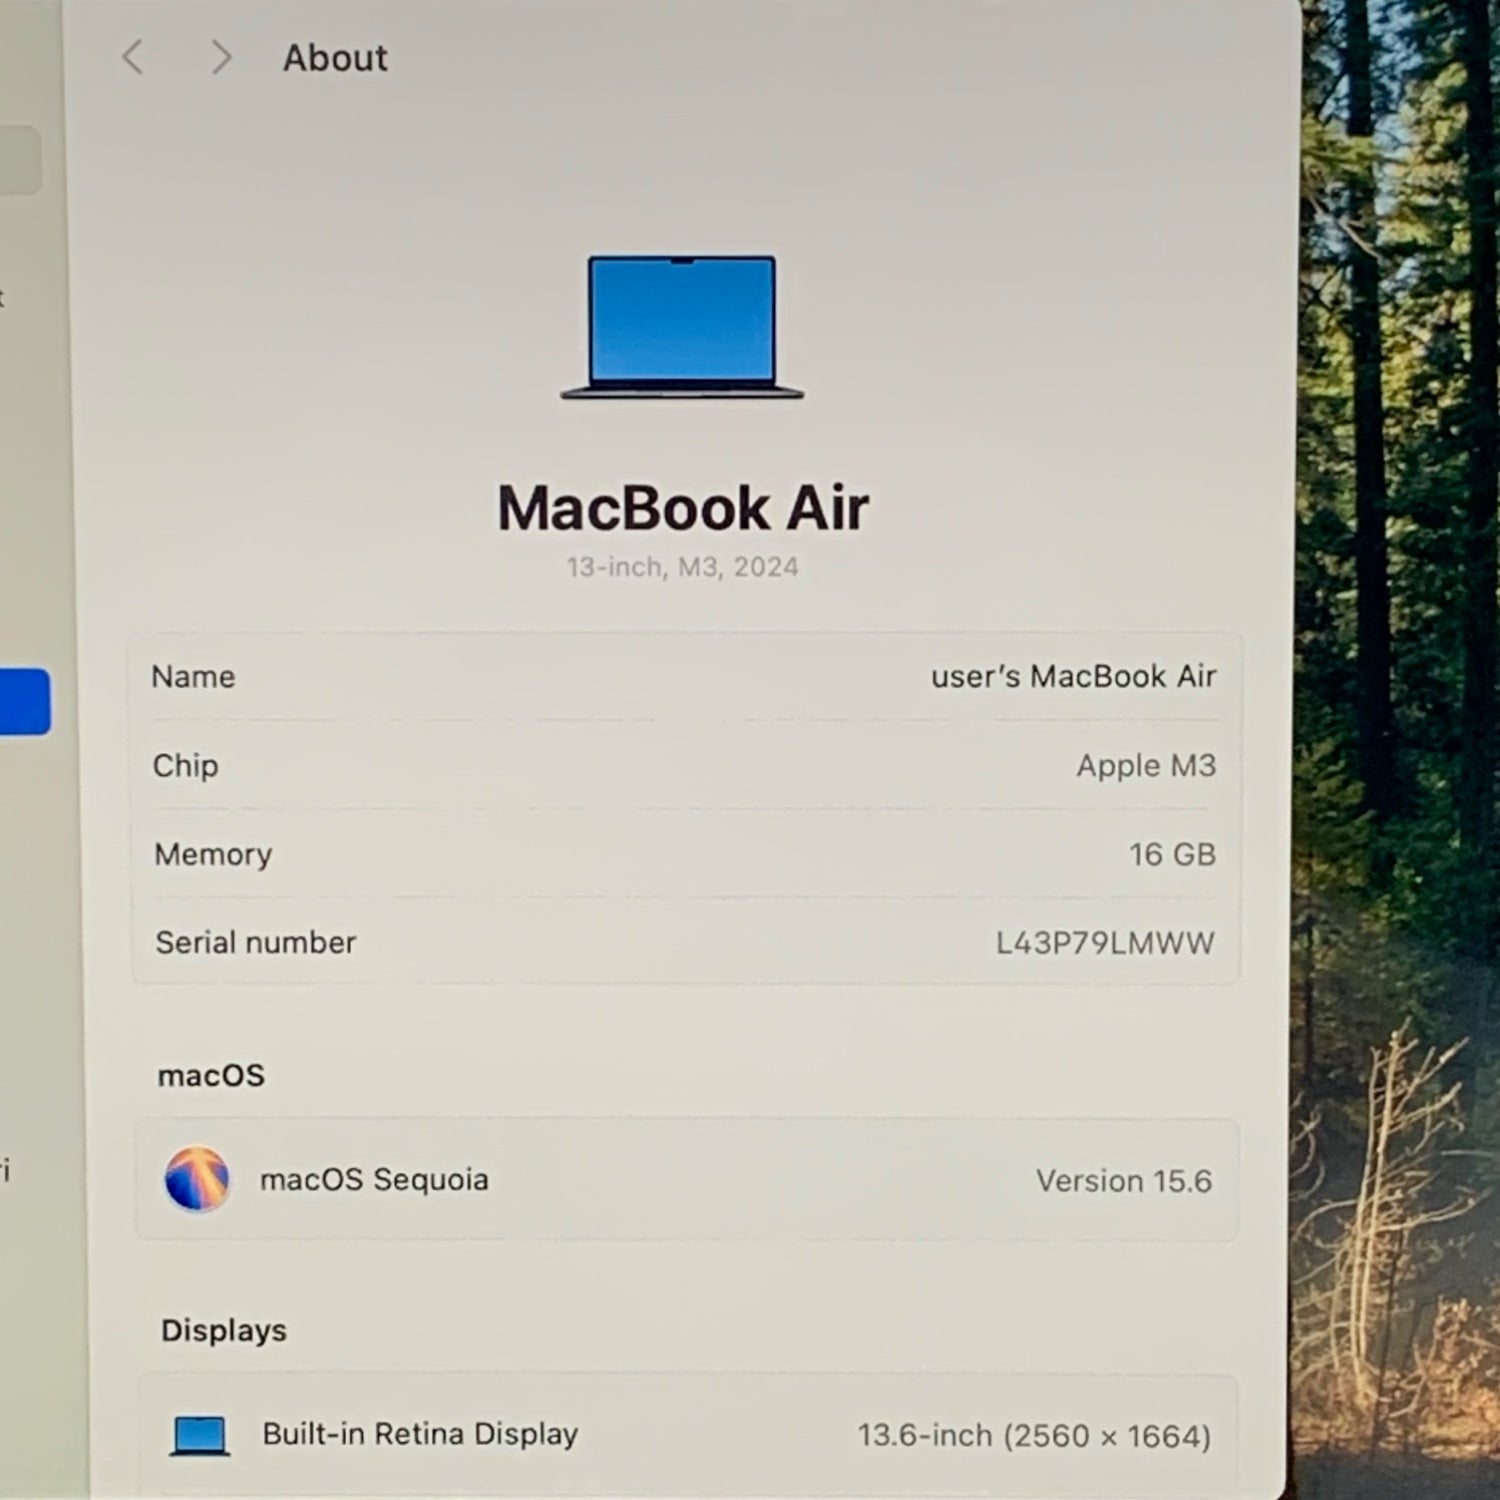Click the Memory value 16 GB
The height and width of the screenshot is (1500, 1500).
[1172, 855]
